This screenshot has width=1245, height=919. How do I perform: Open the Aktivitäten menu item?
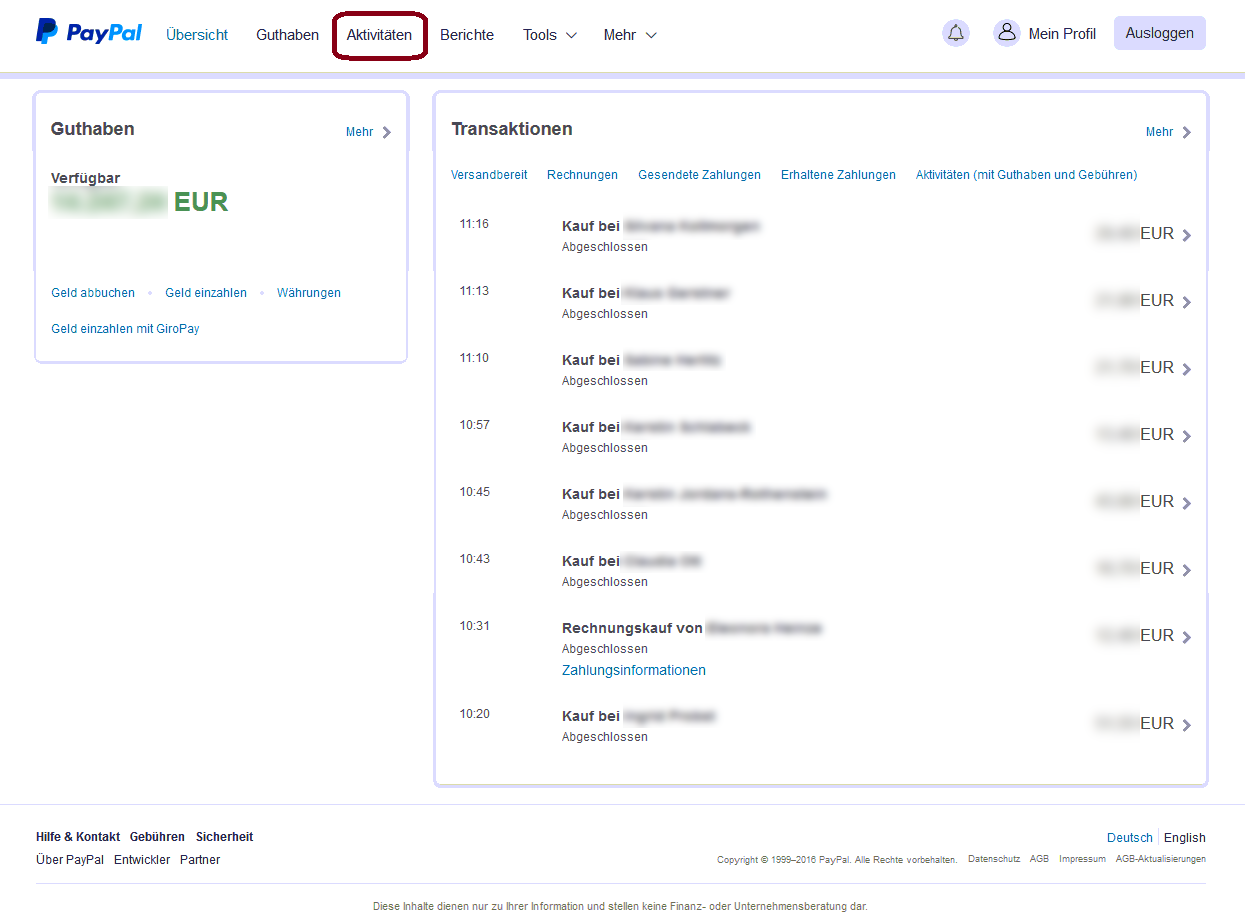pyautogui.click(x=379, y=35)
